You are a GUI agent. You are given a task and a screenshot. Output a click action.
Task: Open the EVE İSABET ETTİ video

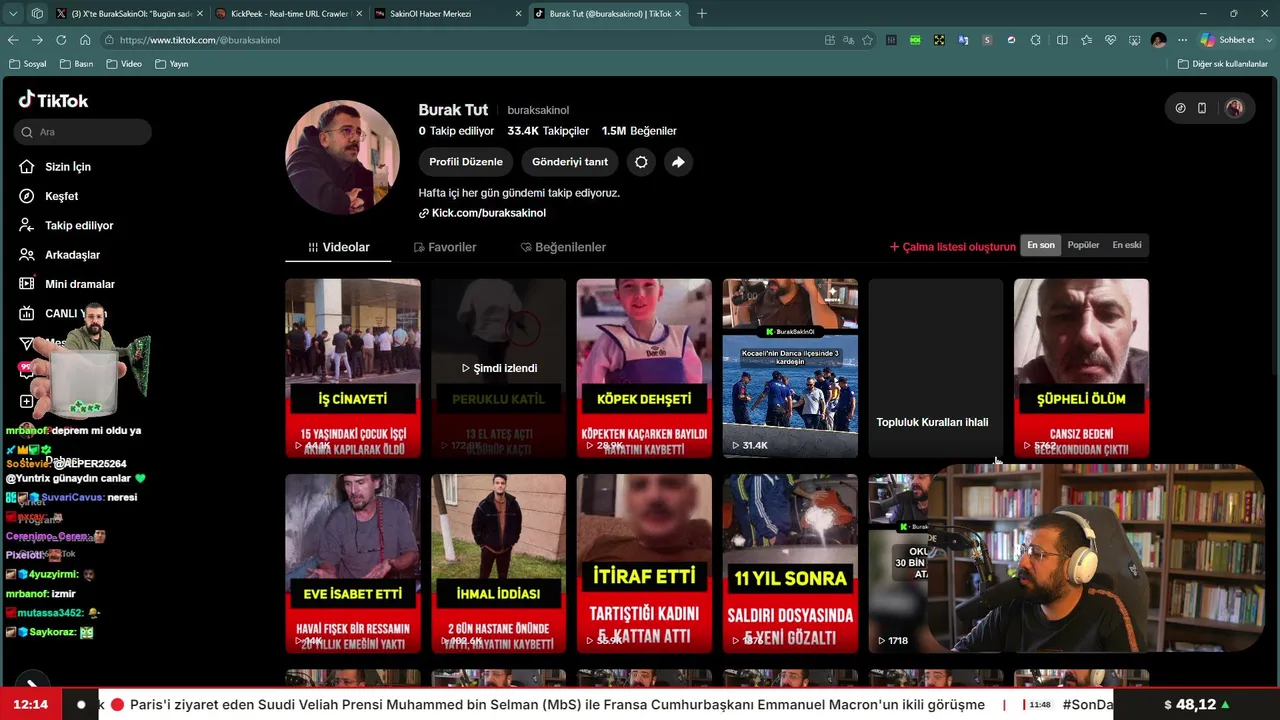(353, 564)
